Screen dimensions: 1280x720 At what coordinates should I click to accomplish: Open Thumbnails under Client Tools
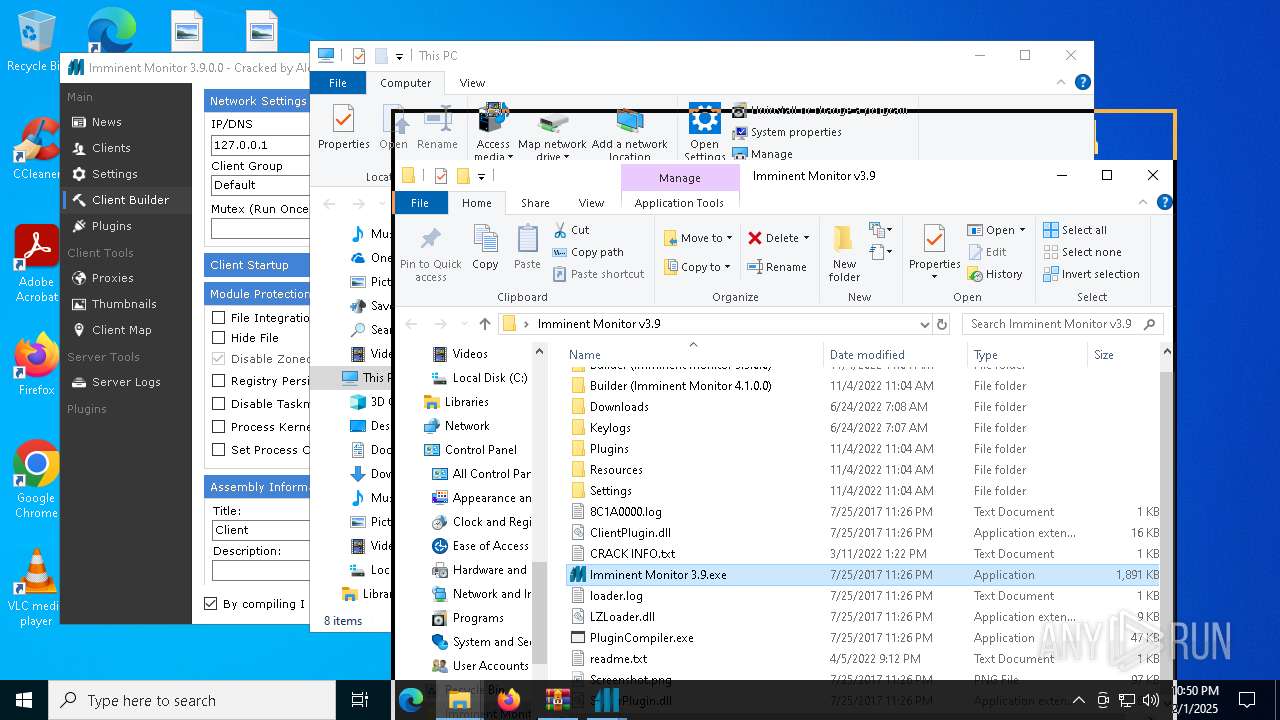click(124, 304)
